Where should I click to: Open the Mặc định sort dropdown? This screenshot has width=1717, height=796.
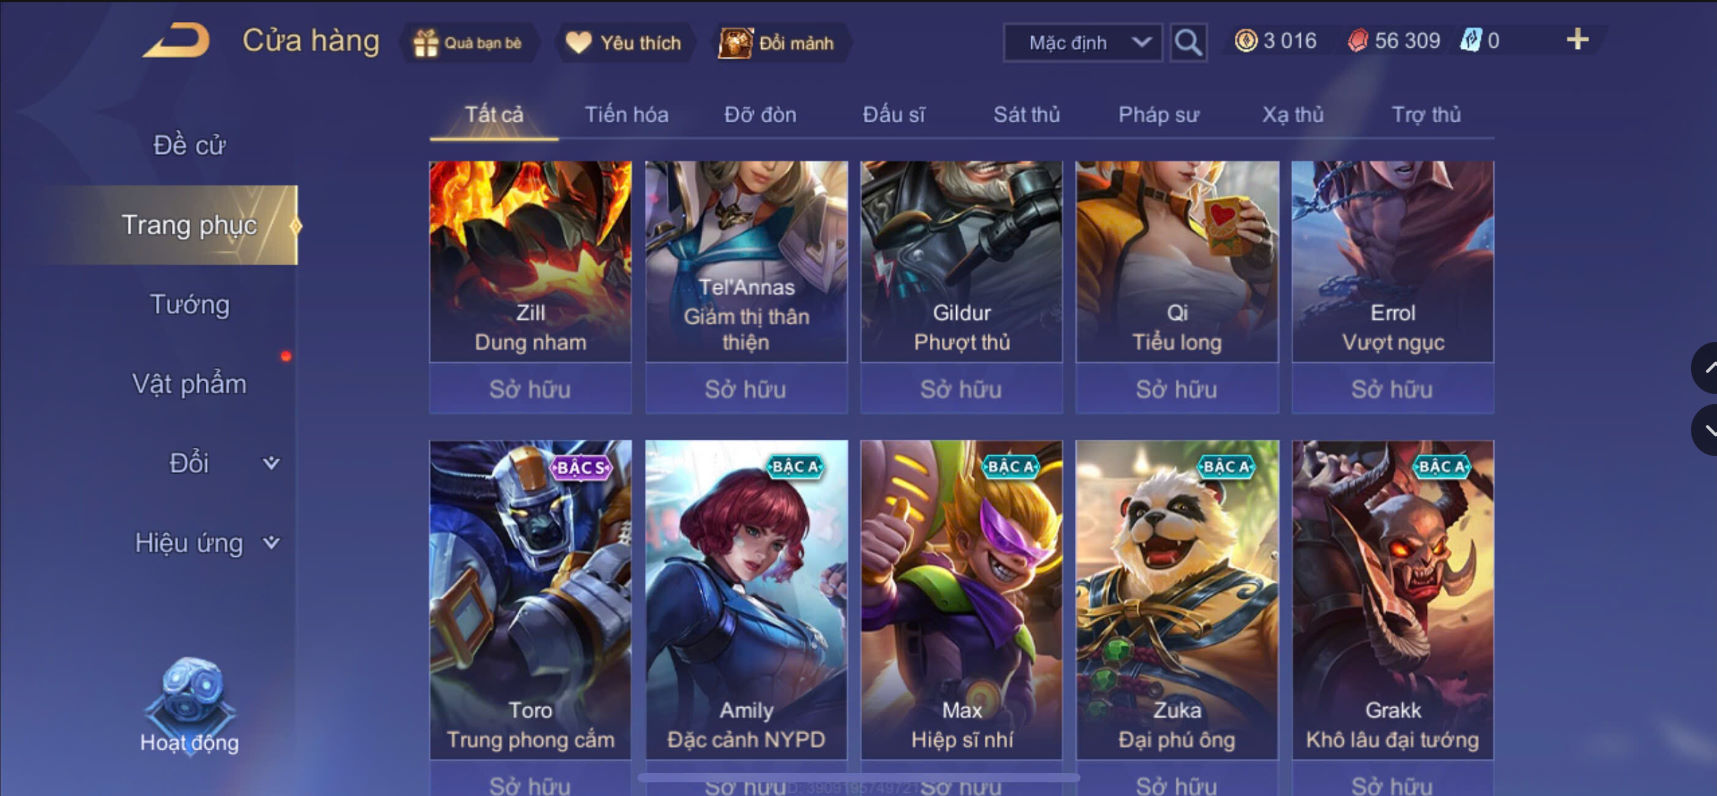coord(1083,43)
